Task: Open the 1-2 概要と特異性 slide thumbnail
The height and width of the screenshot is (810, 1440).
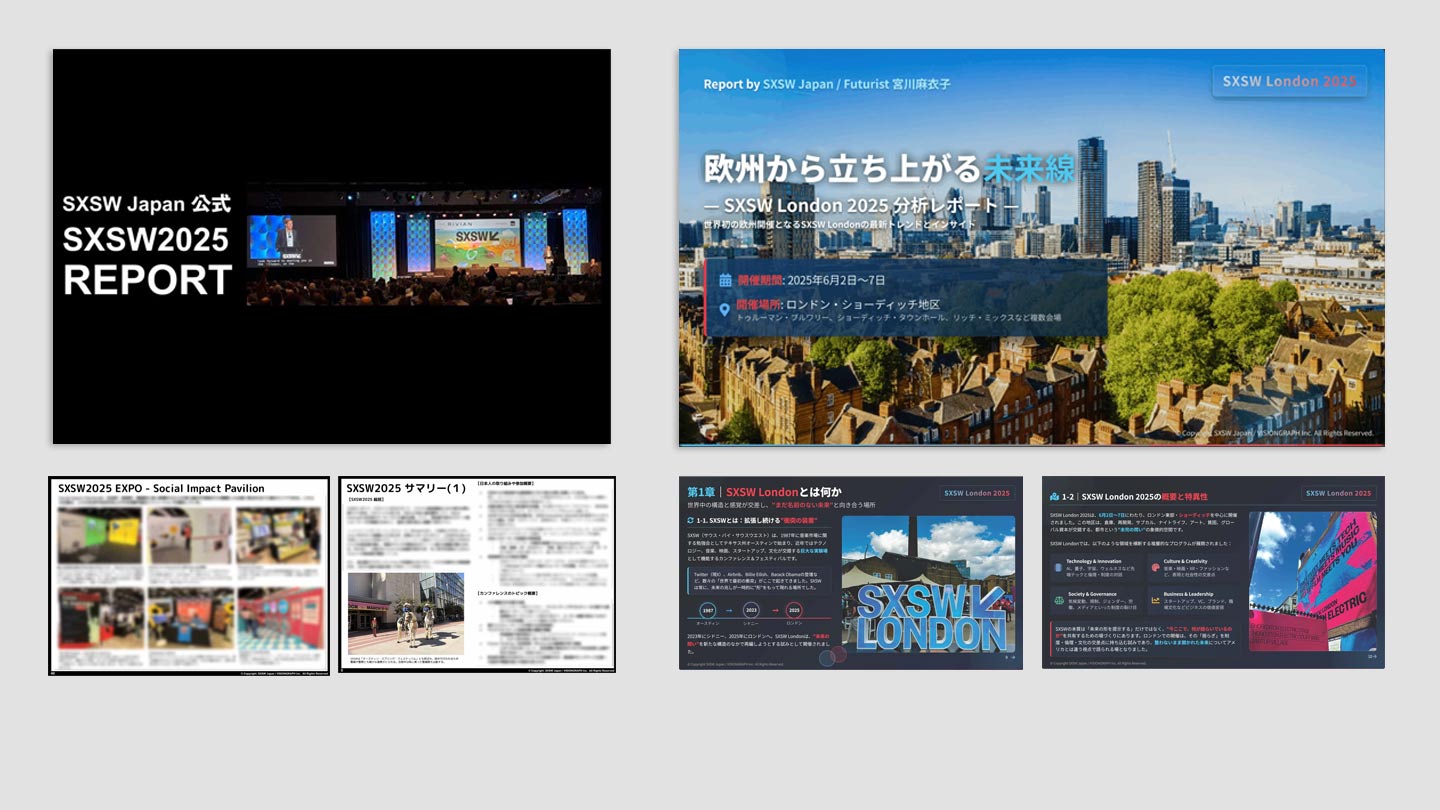Action: [1213, 573]
